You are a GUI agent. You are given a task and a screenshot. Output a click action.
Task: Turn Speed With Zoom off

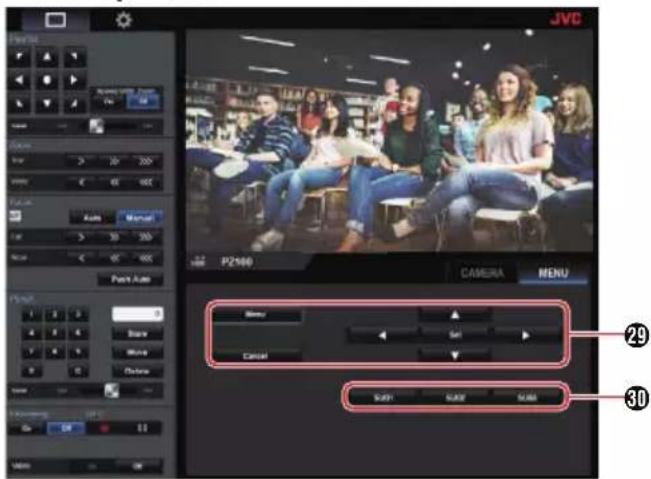pos(143,101)
